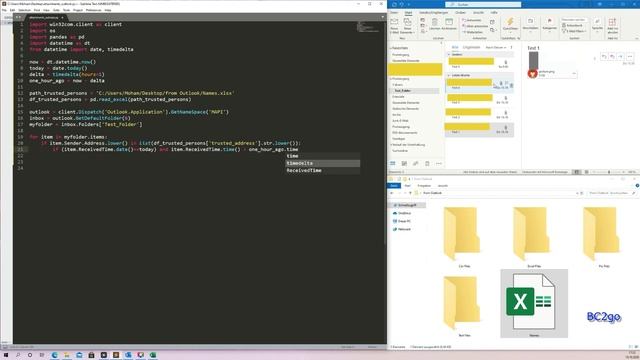Click the Back arrow in File Explorer

pos(392,193)
